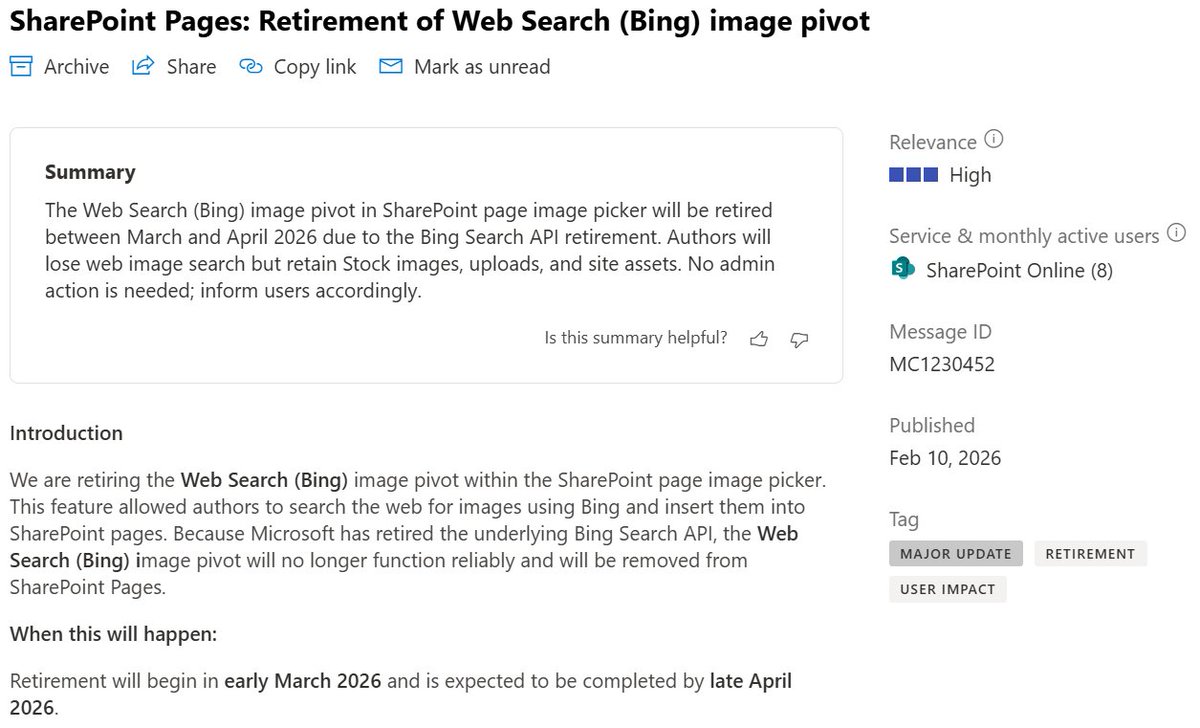This screenshot has width=1200, height=728.
Task: Open the Relevance info icon
Action: tap(993, 140)
